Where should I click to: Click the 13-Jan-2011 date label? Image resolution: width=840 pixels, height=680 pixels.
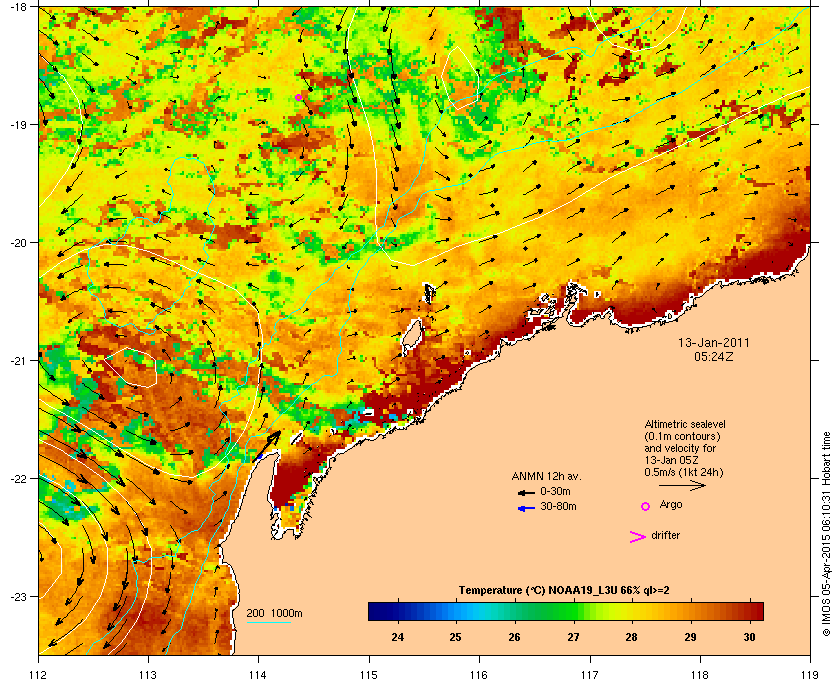(x=714, y=342)
